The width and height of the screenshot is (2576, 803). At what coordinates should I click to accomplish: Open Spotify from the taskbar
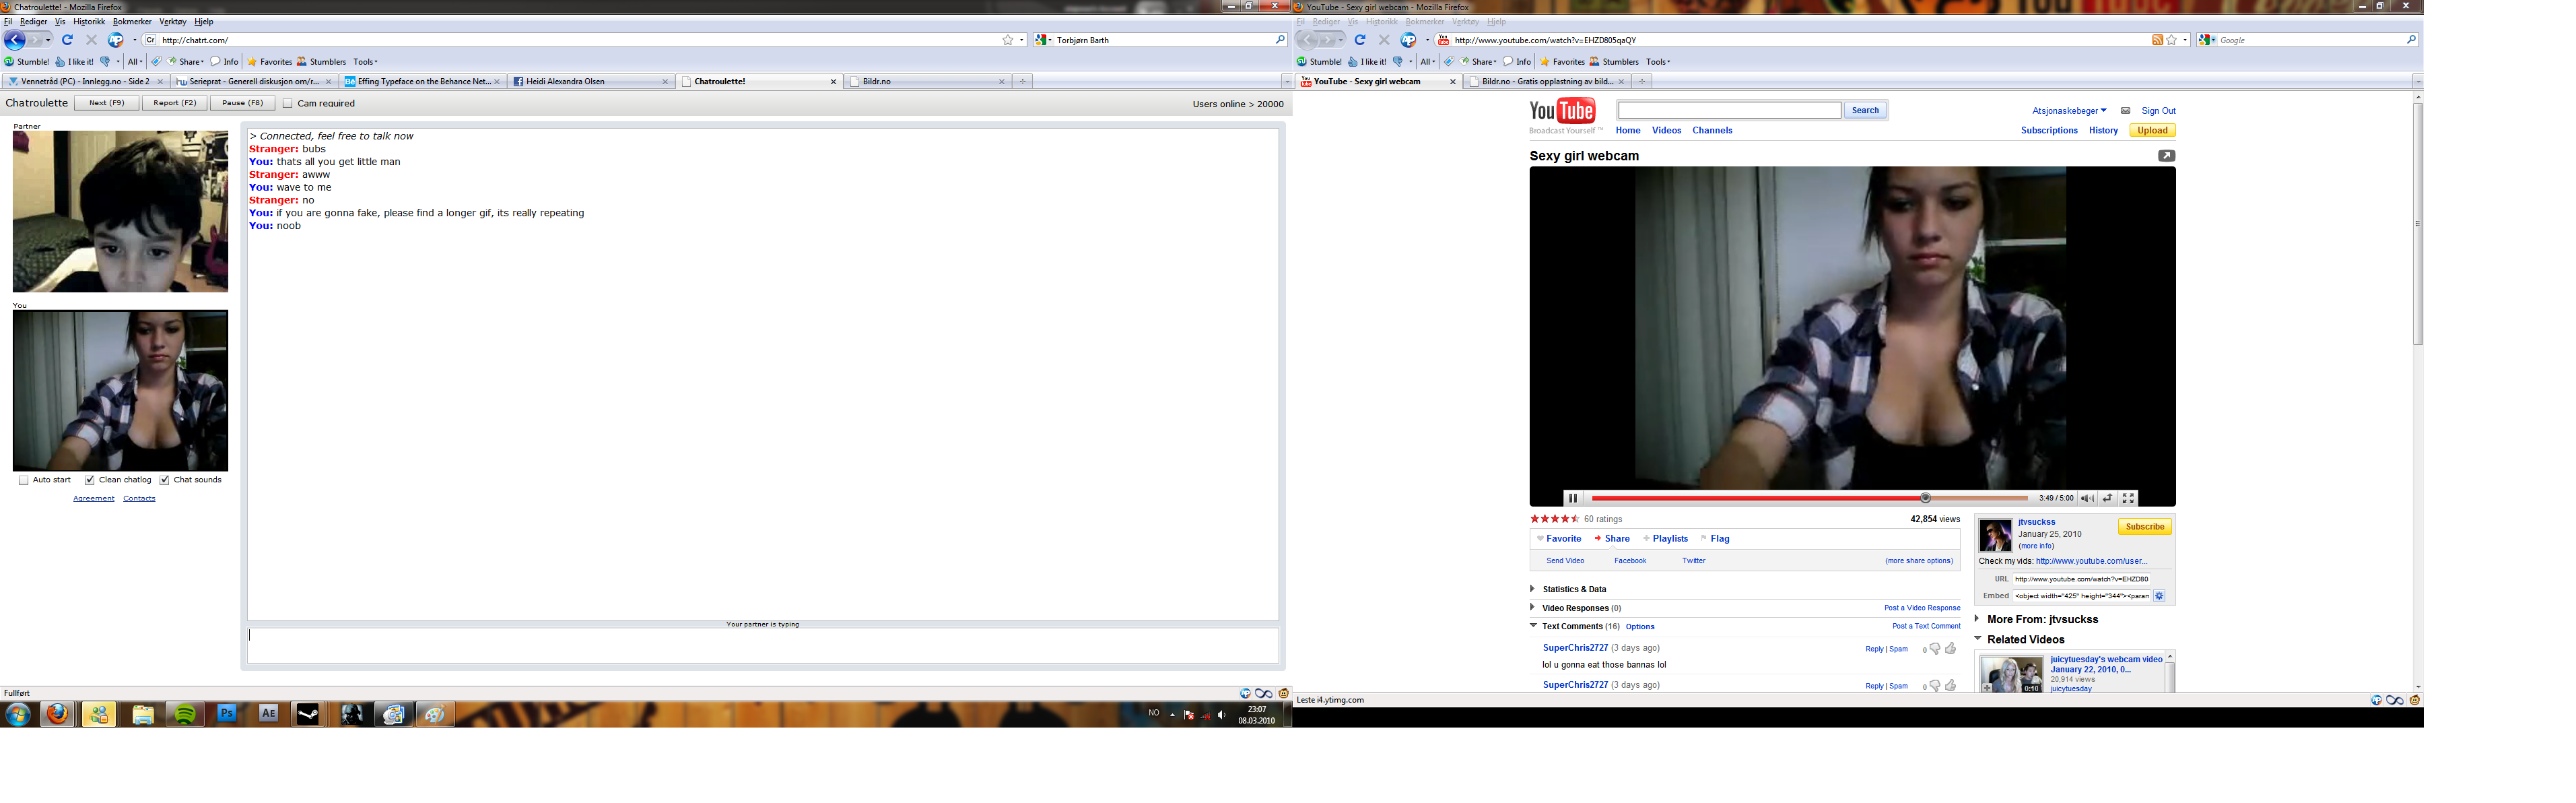pyautogui.click(x=185, y=714)
